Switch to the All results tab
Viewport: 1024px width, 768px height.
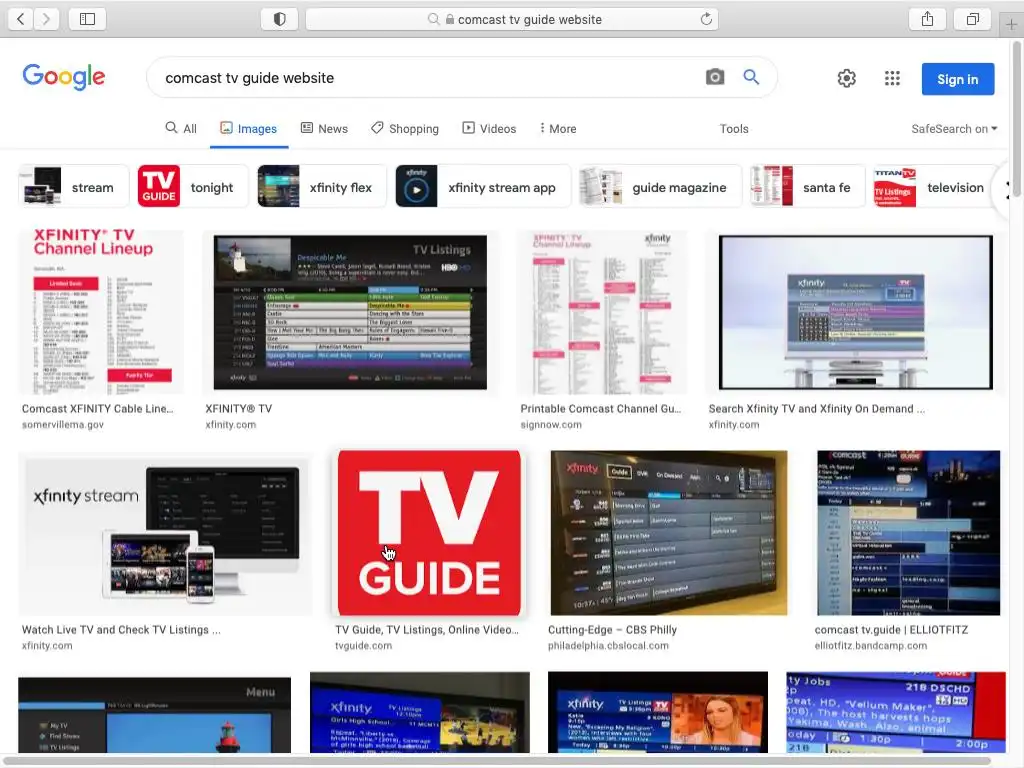click(181, 129)
